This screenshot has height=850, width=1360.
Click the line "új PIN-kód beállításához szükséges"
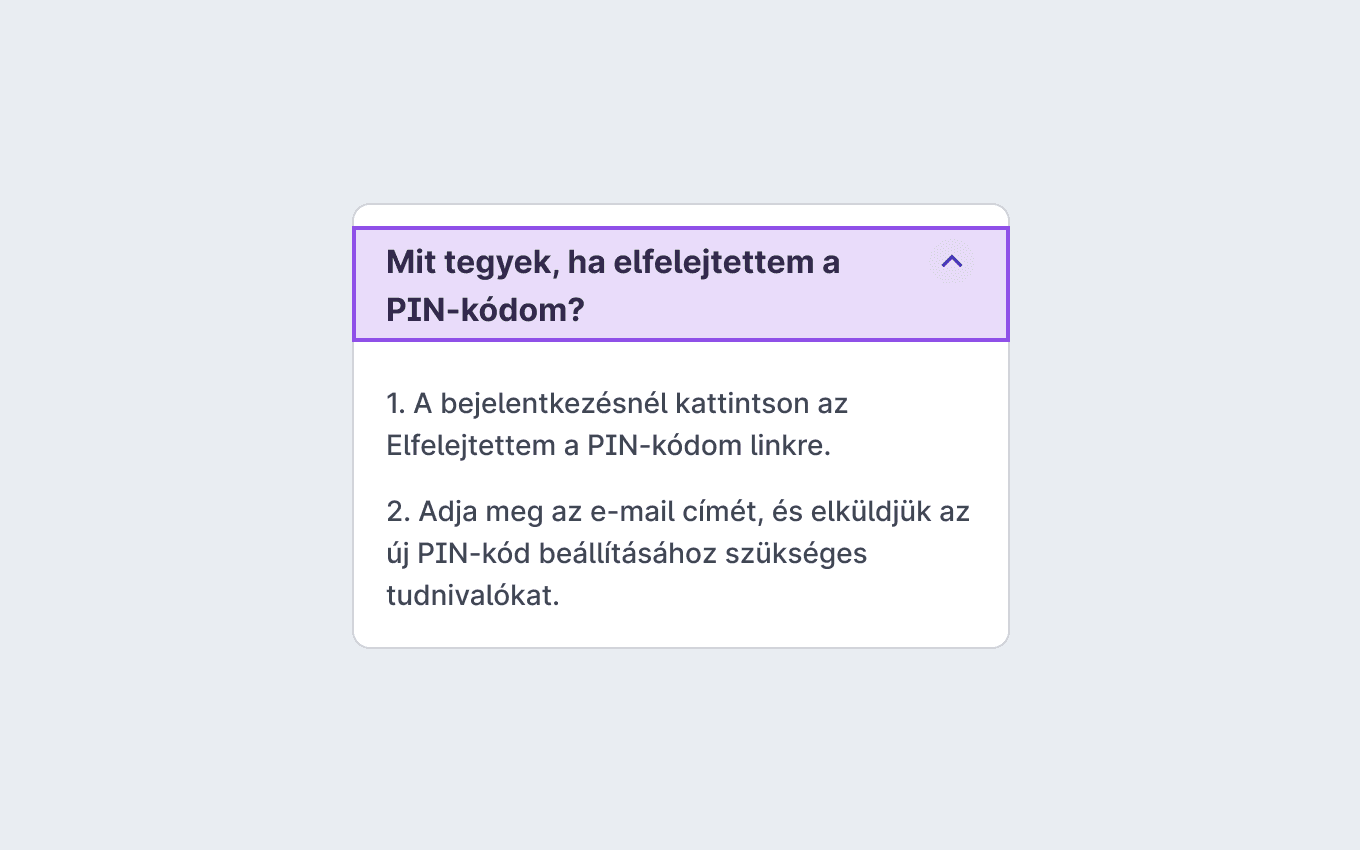click(627, 553)
